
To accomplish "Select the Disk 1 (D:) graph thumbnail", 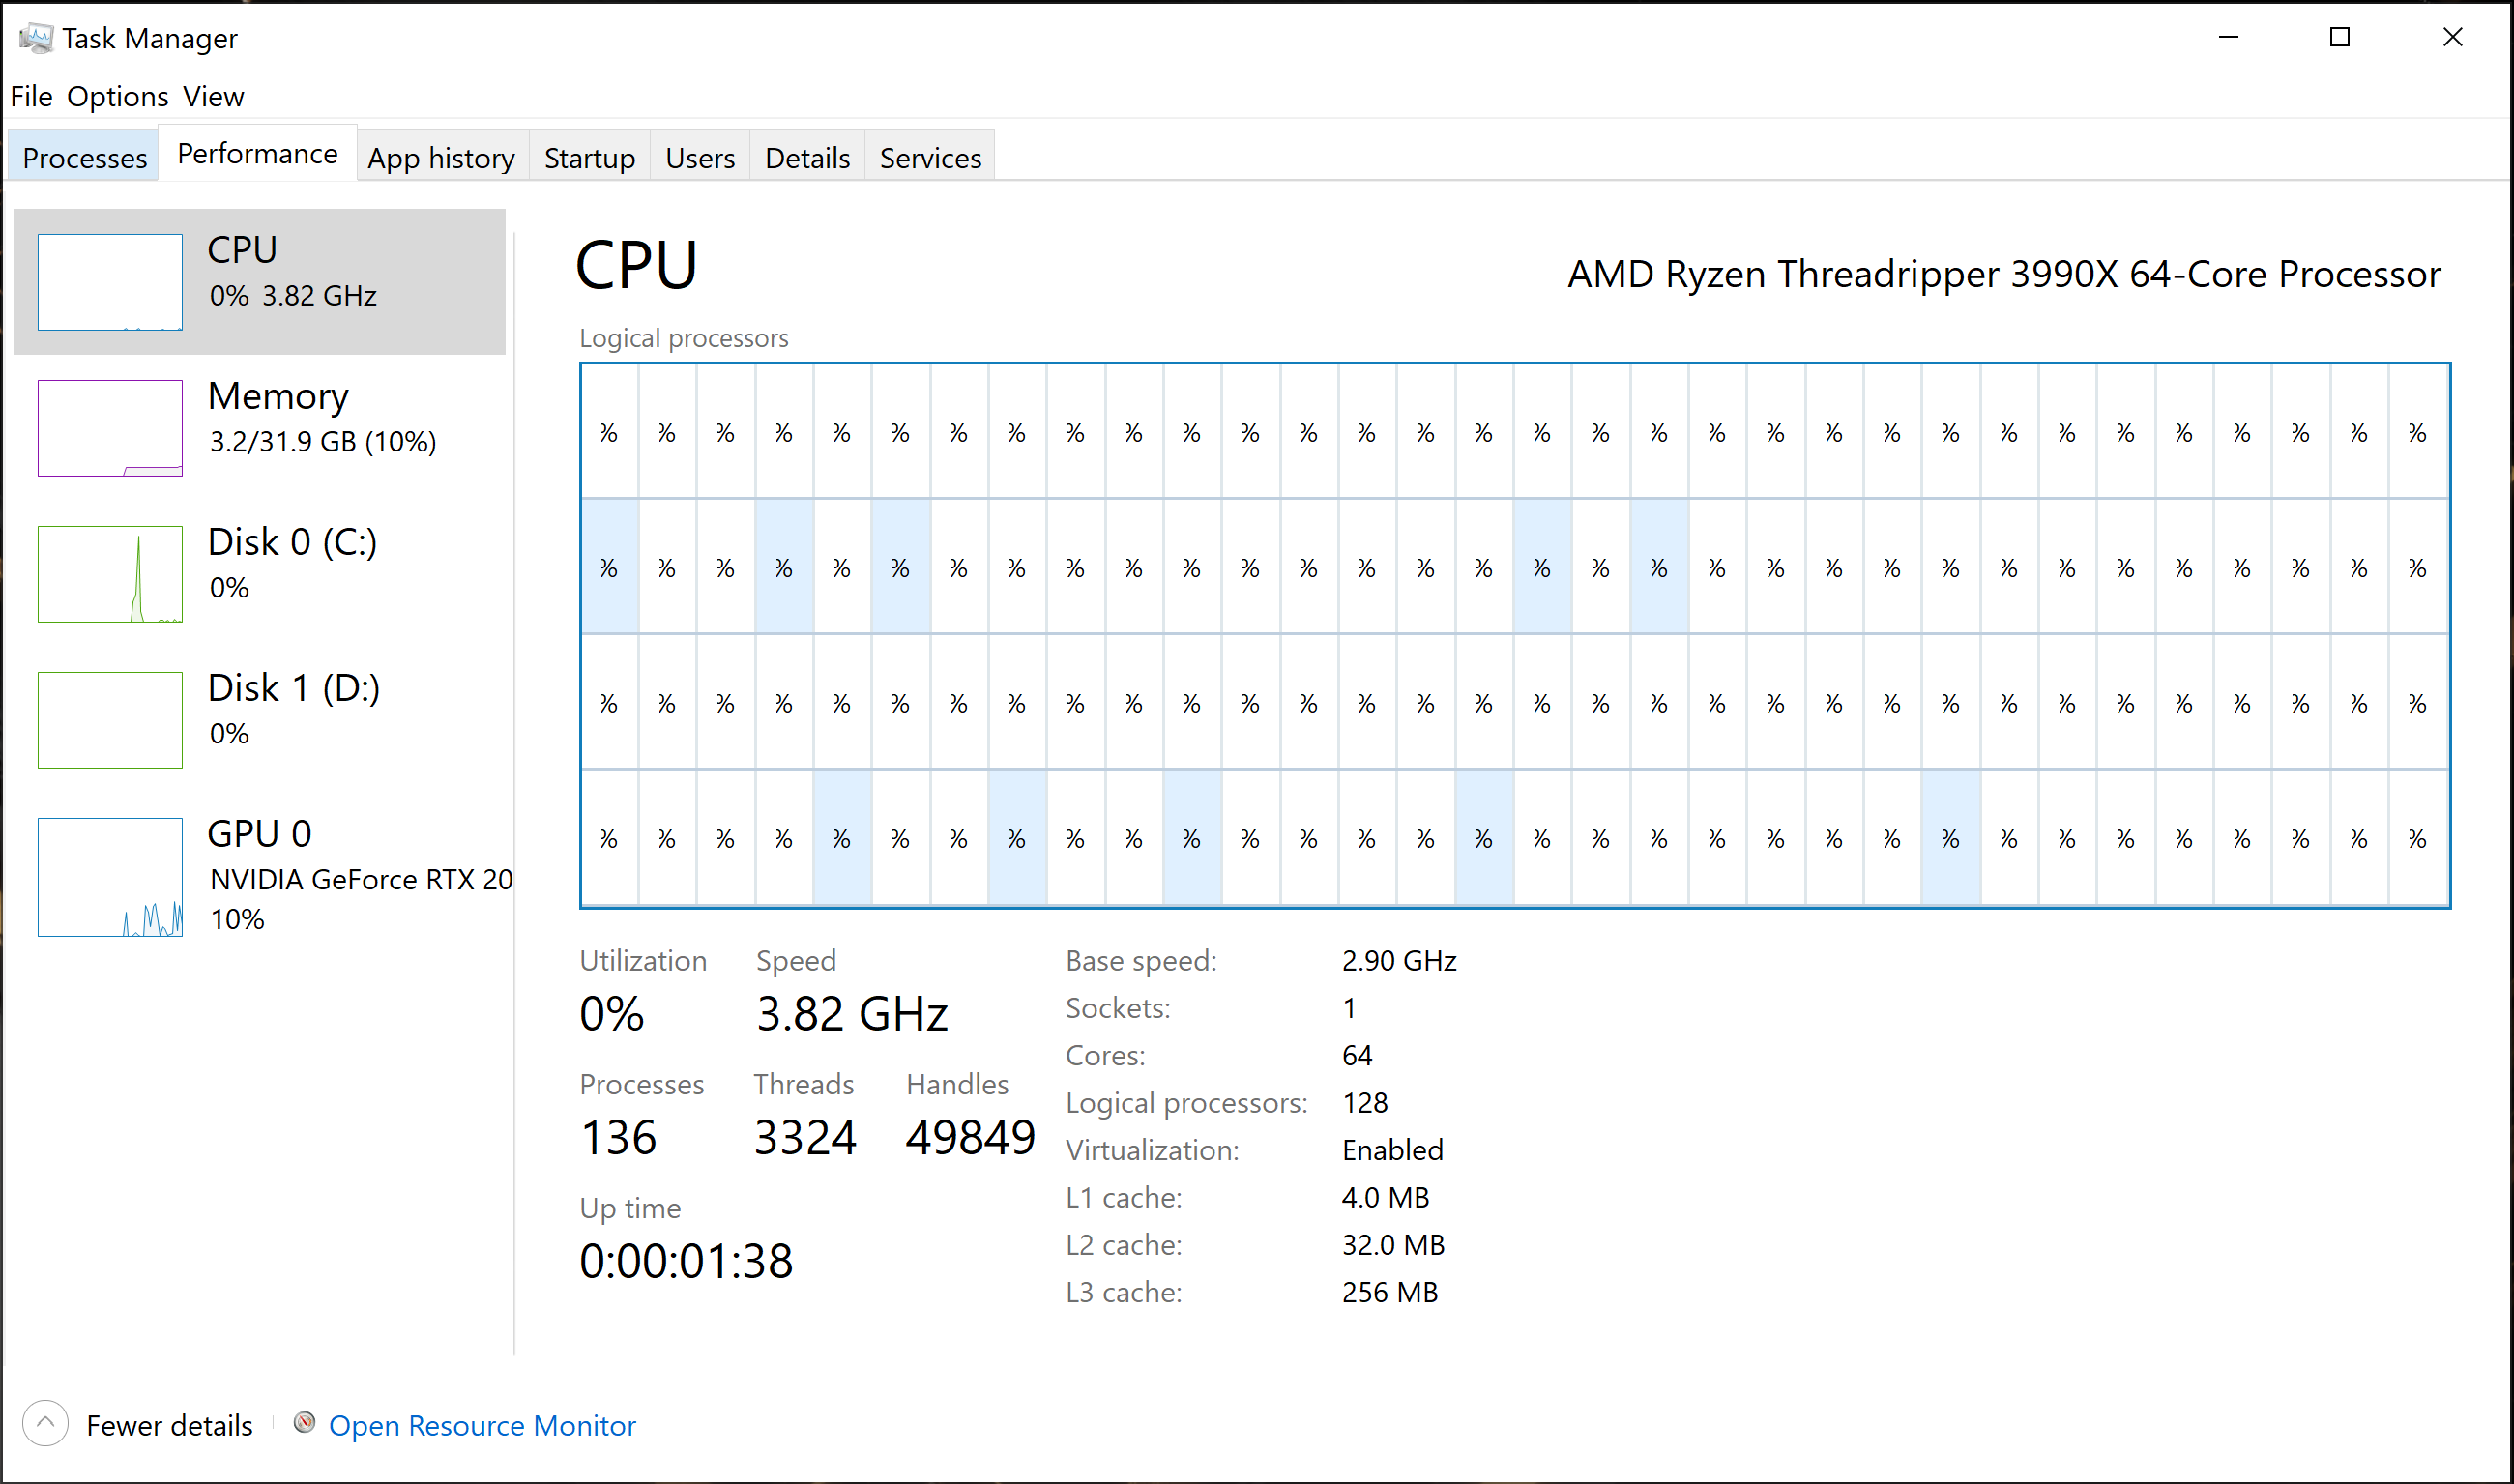I will pos(110,720).
